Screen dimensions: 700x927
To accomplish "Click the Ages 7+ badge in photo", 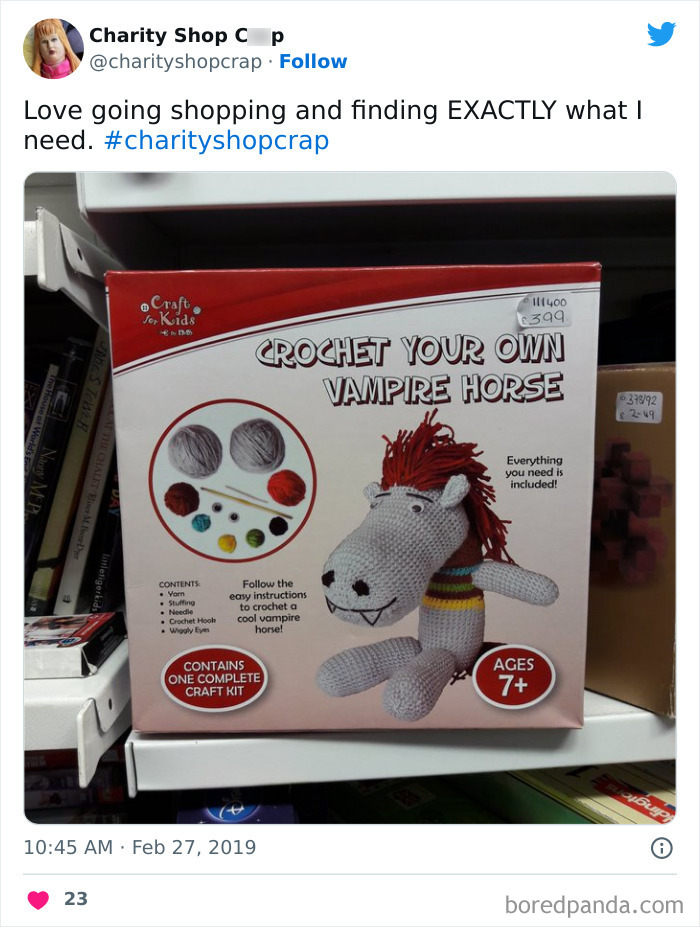I will (514, 676).
